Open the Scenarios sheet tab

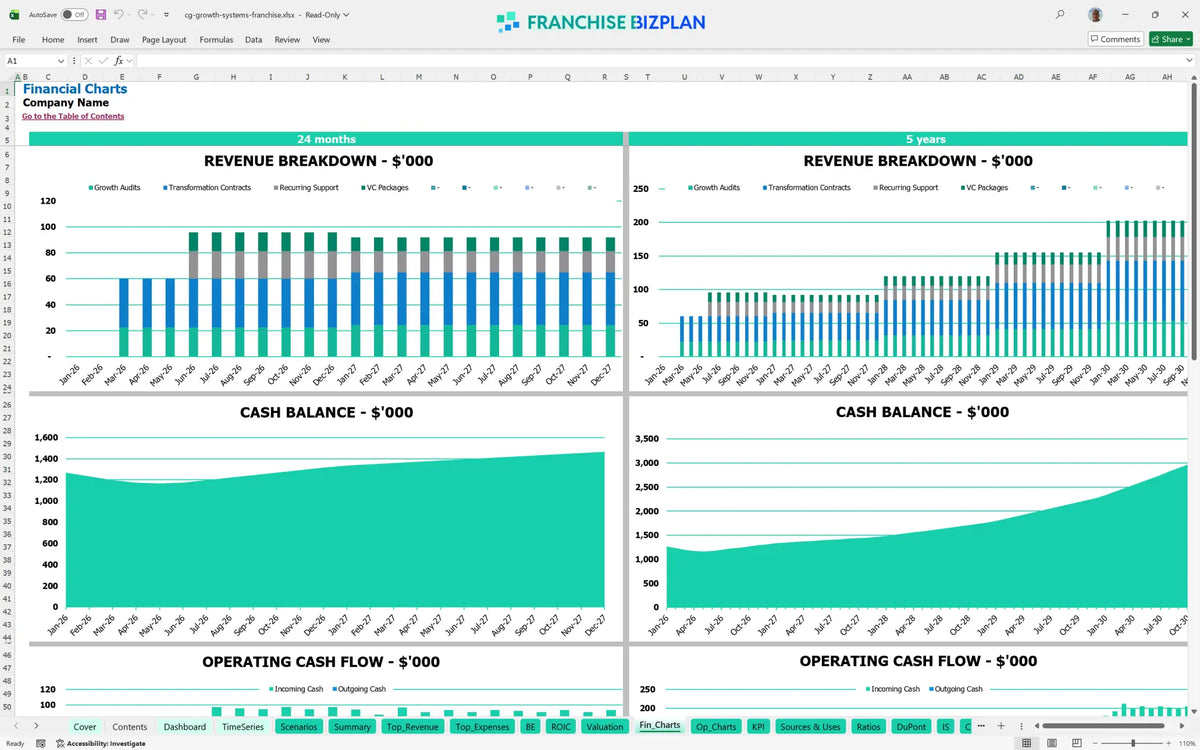tap(299, 727)
